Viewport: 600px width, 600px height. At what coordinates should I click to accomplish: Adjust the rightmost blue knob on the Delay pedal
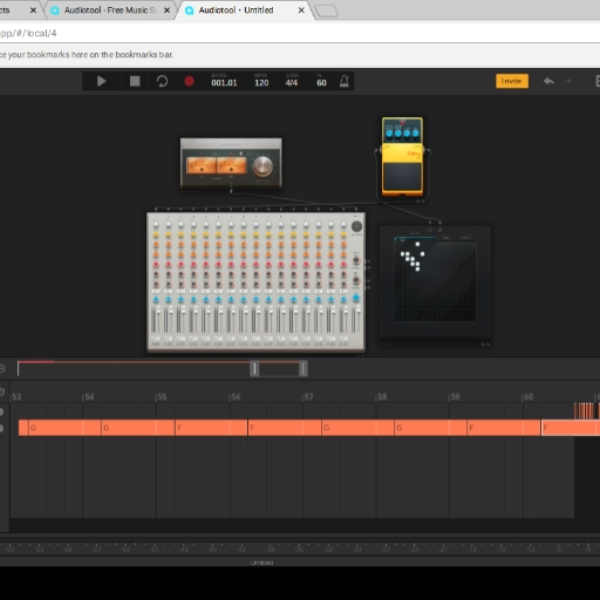(416, 133)
